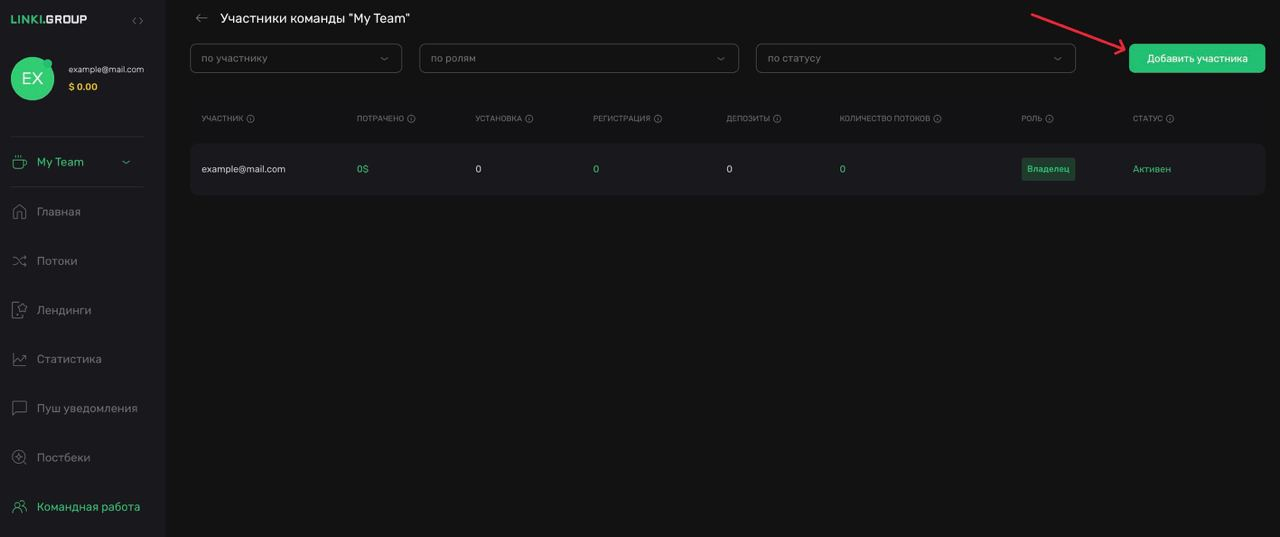Collapse sidebar using the code-bracket icon
The width and height of the screenshot is (1280, 537).
coord(137,20)
